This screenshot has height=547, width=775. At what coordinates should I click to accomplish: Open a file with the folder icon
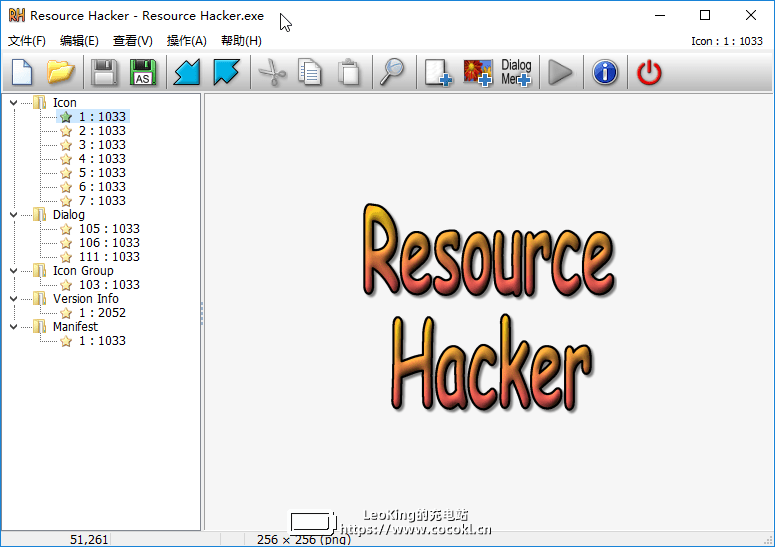pos(60,72)
